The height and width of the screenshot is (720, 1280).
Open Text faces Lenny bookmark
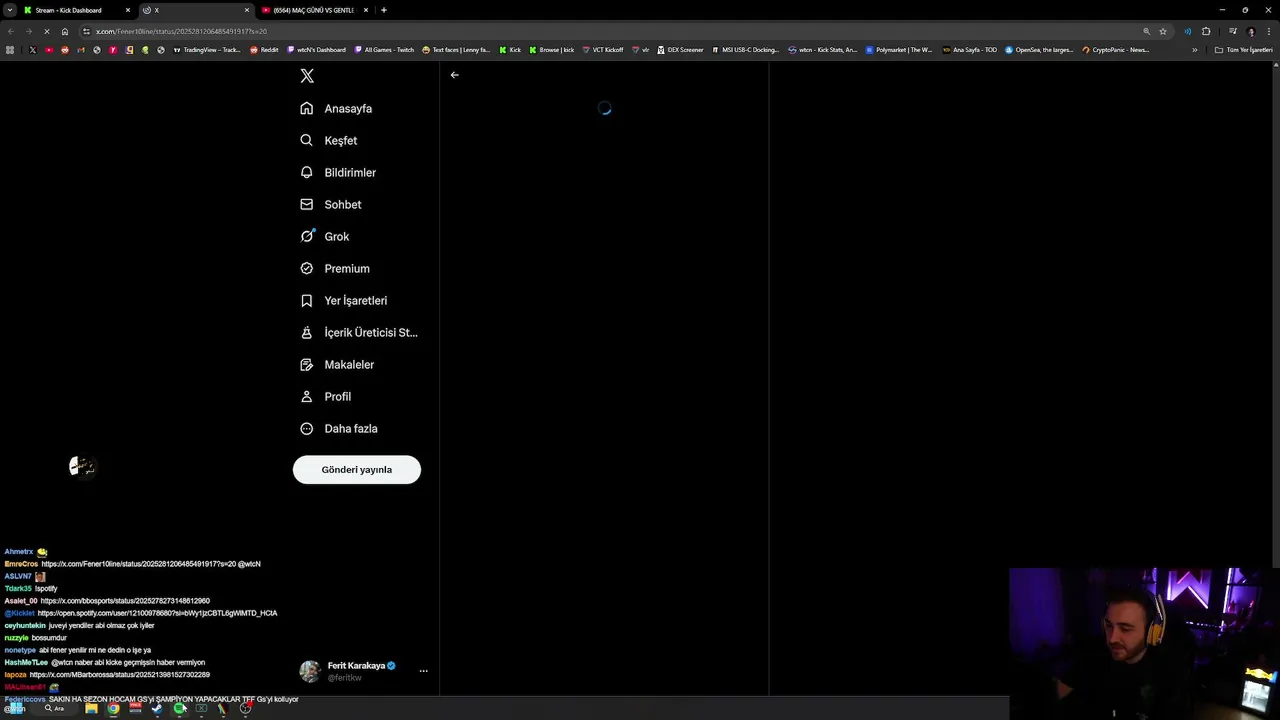[456, 50]
